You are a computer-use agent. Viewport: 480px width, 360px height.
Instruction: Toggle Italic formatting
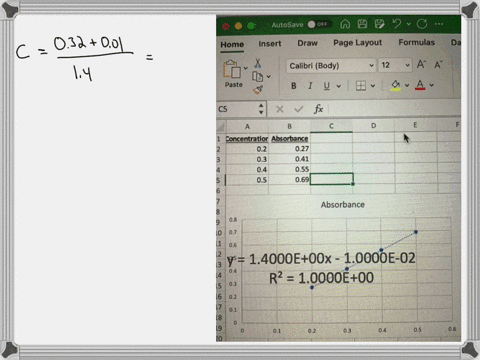[x=310, y=86]
